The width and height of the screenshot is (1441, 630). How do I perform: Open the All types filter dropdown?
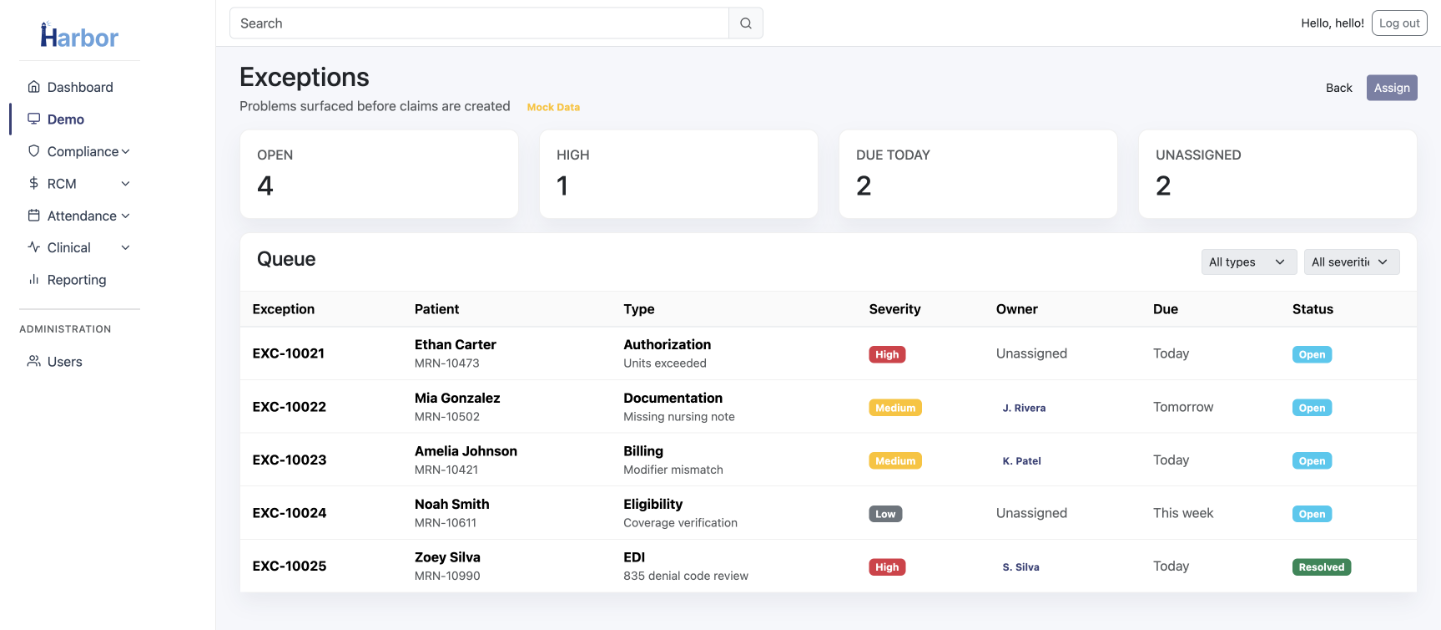[x=1247, y=261]
